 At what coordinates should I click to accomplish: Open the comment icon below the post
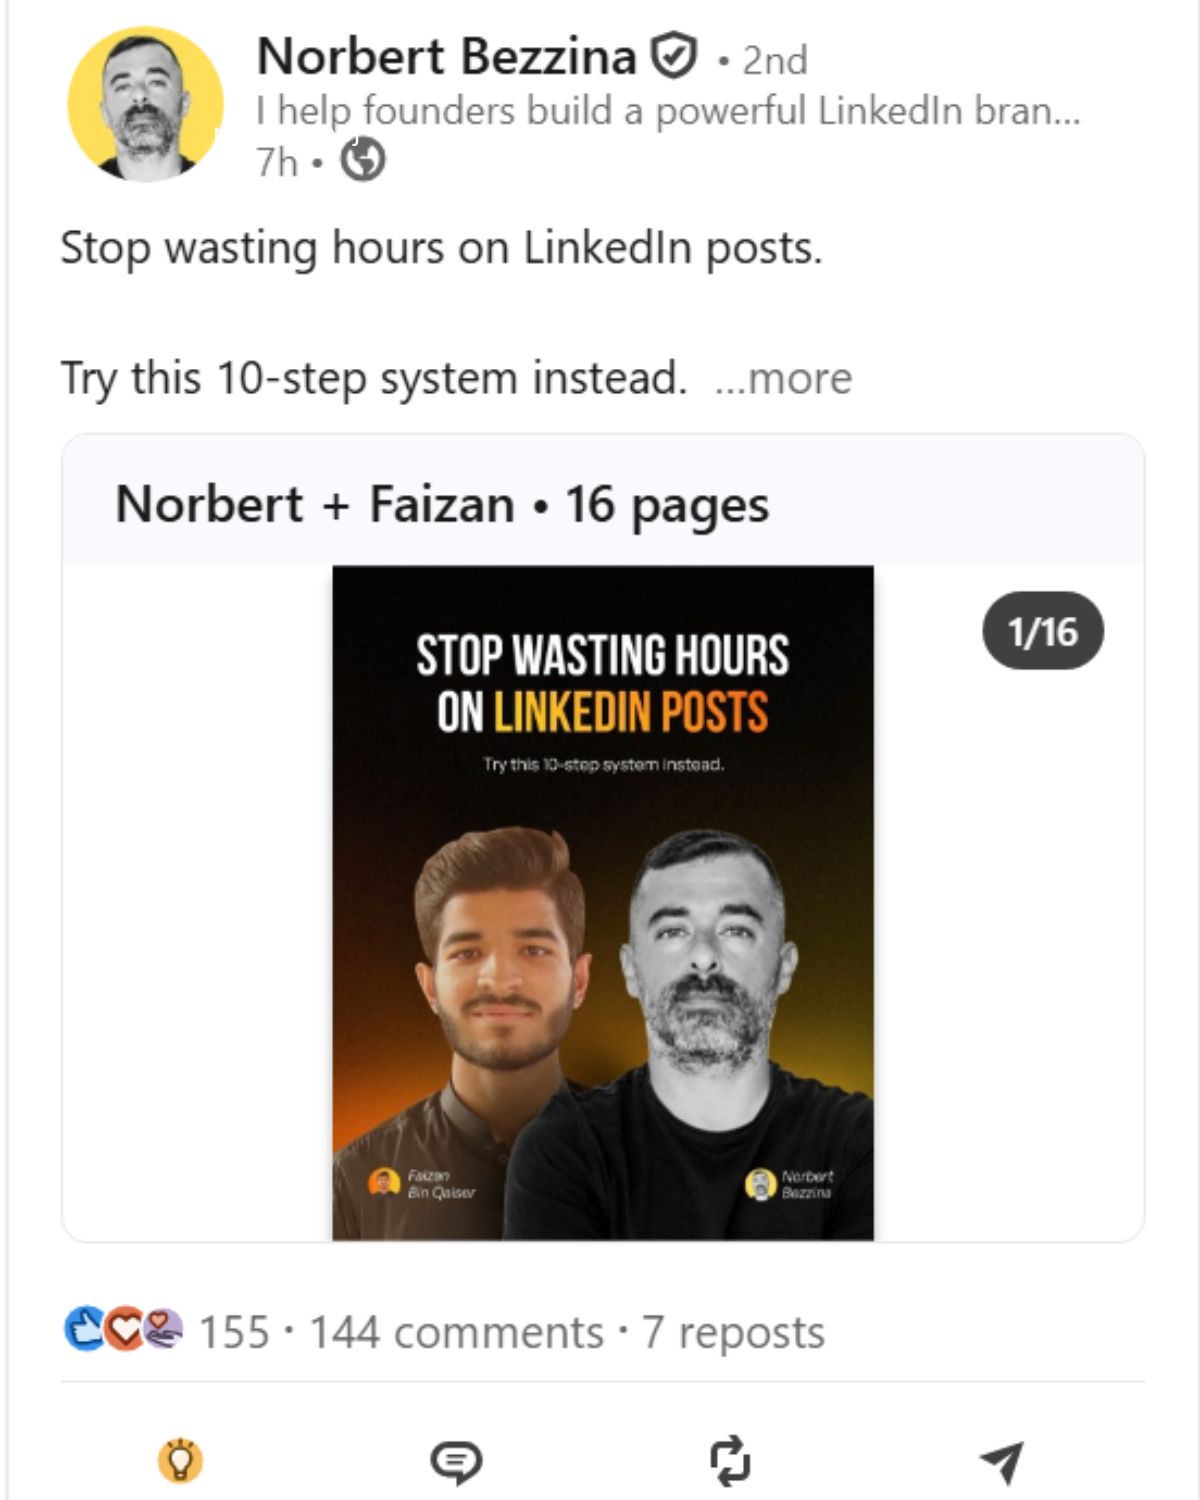click(456, 1462)
